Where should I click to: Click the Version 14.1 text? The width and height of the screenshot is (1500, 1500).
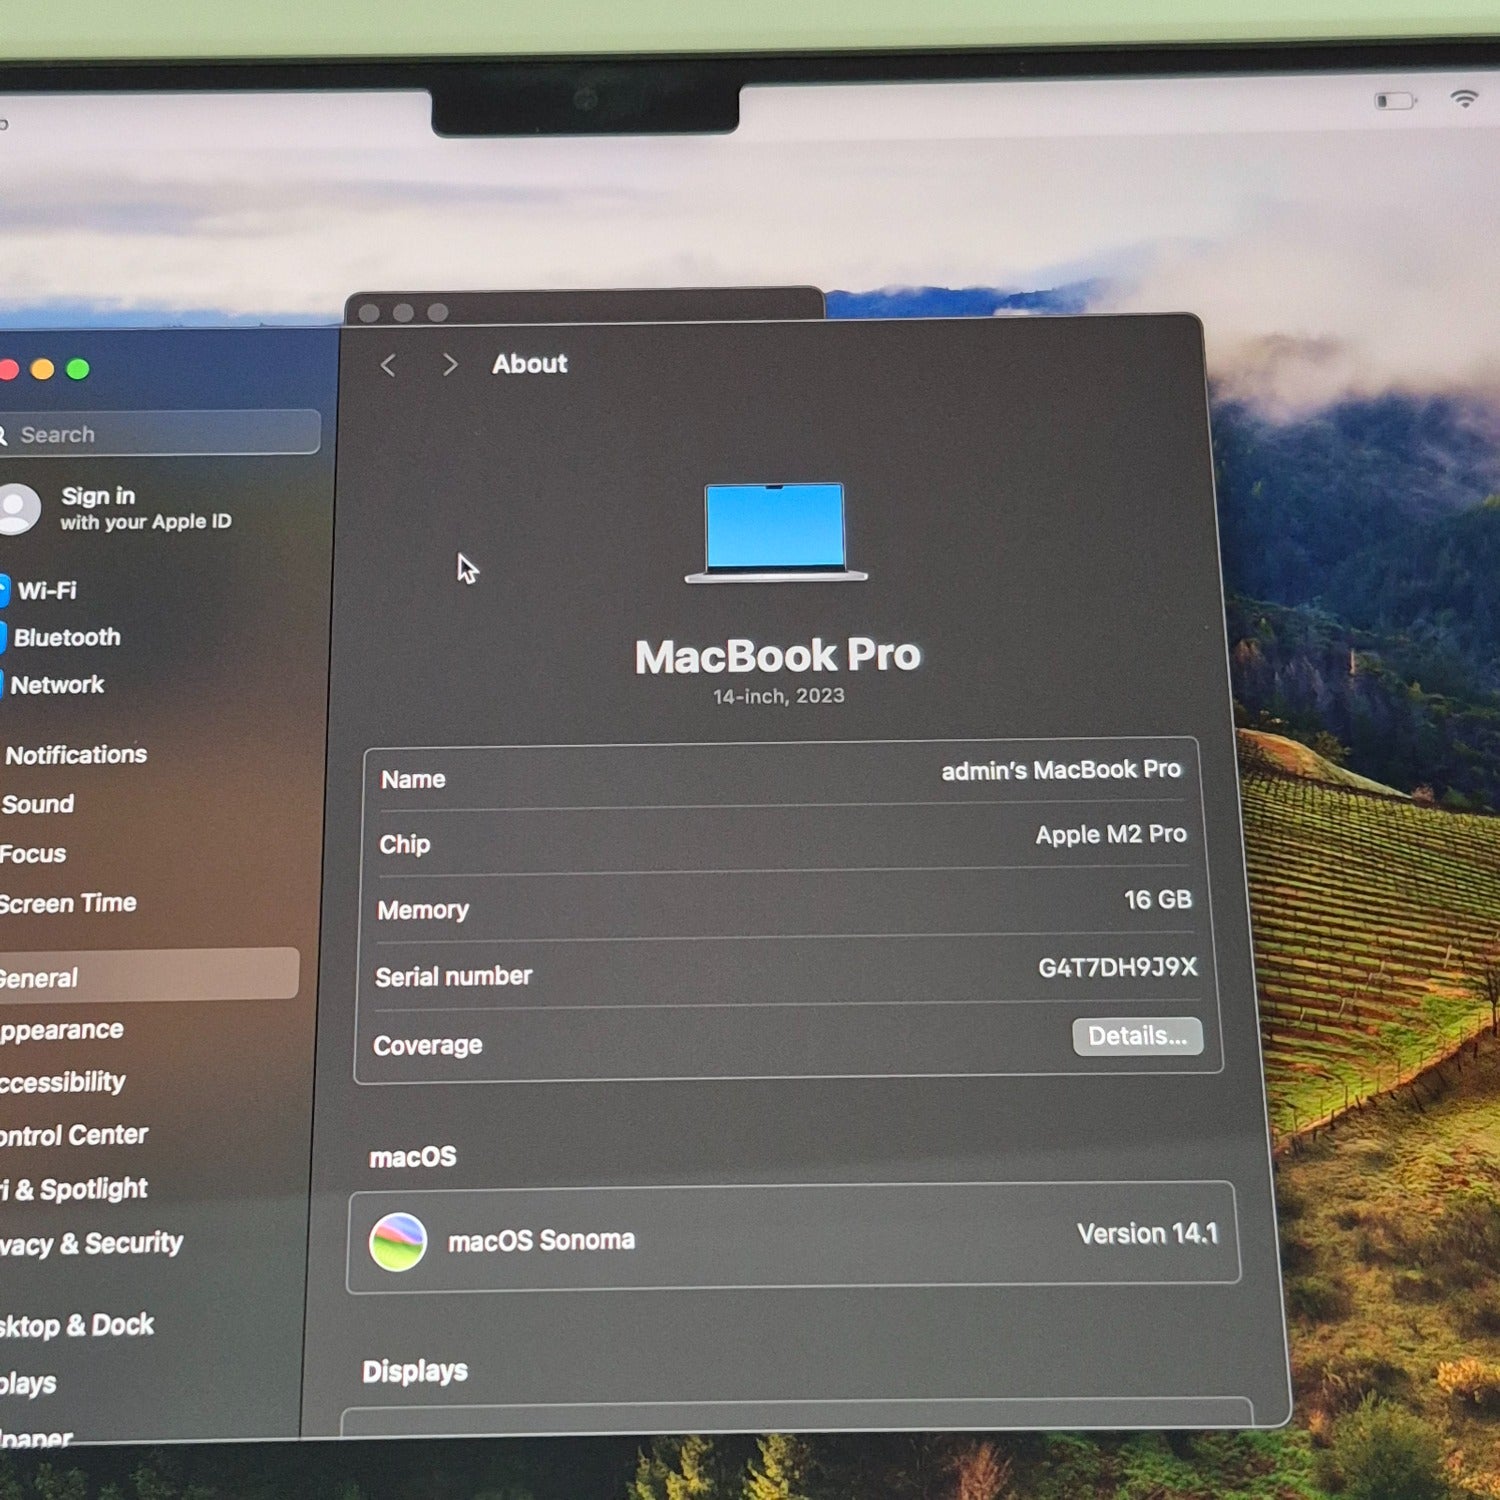[x=1147, y=1234]
